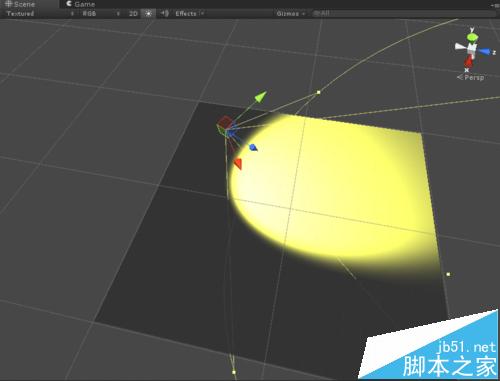Click the green Y arrow of move gizmo
Screen dimensions: 500x381
coord(261,96)
